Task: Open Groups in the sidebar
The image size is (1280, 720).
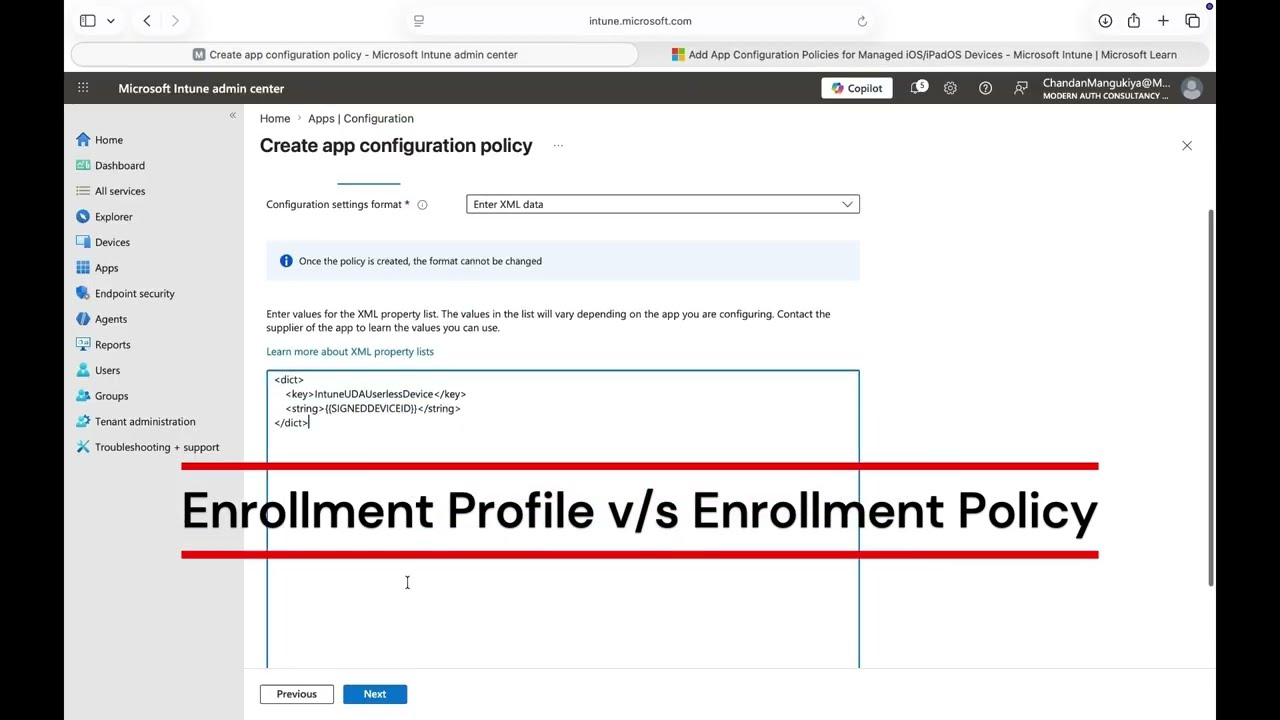Action: [x=102, y=396]
